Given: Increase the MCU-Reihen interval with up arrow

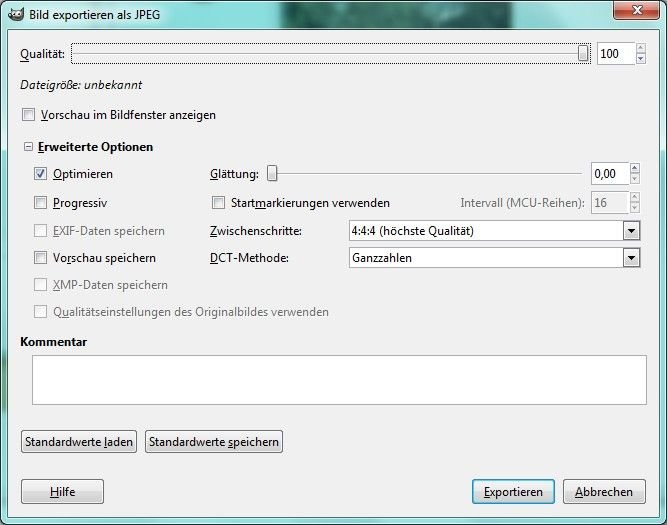Looking at the screenshot, I should point(635,197).
